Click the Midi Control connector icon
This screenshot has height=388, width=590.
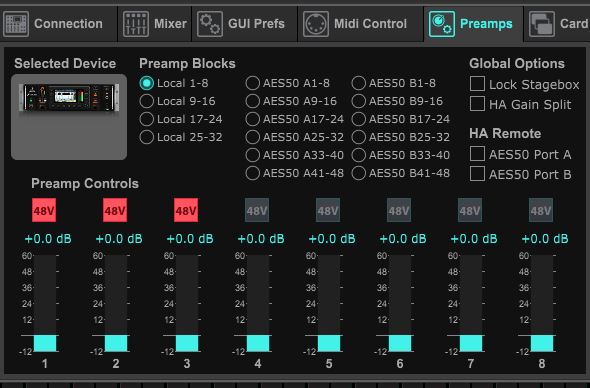pyautogui.click(x=316, y=24)
